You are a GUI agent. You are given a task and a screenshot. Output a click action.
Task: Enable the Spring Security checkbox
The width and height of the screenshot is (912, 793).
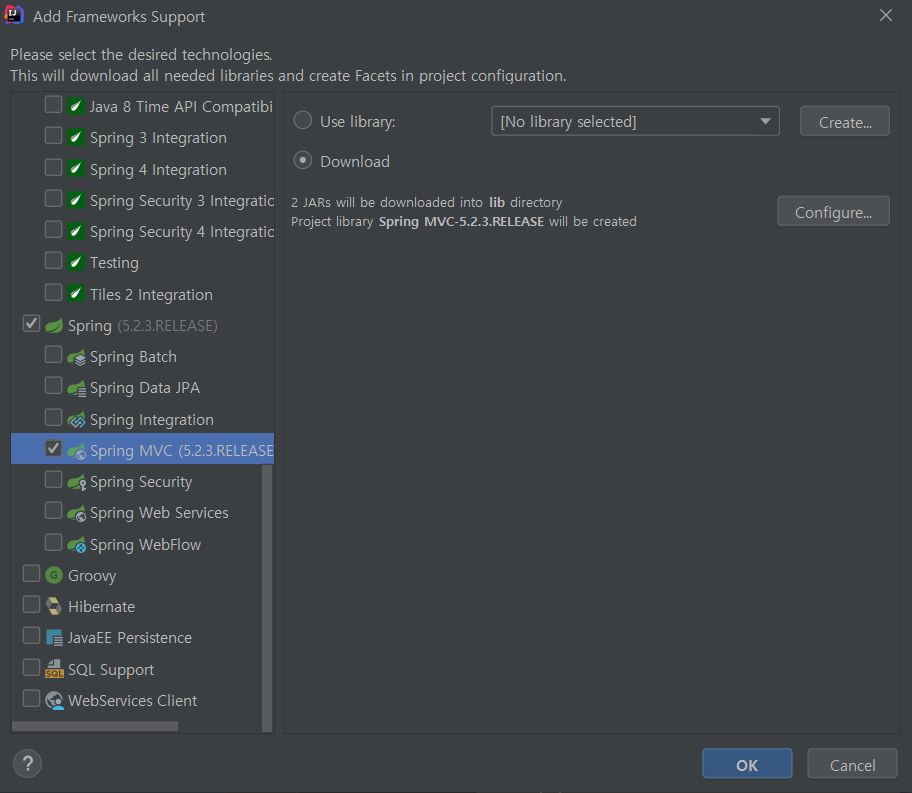click(x=53, y=480)
